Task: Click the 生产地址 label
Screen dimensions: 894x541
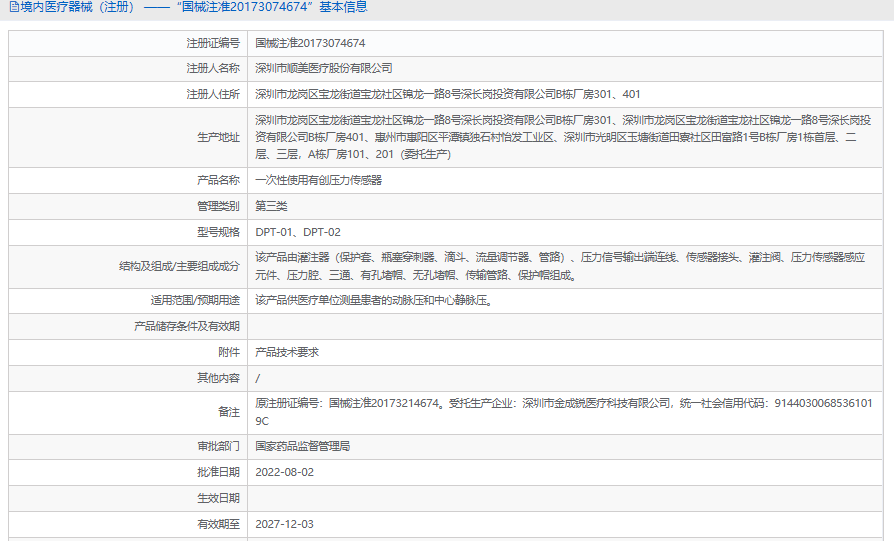Action: coord(218,137)
